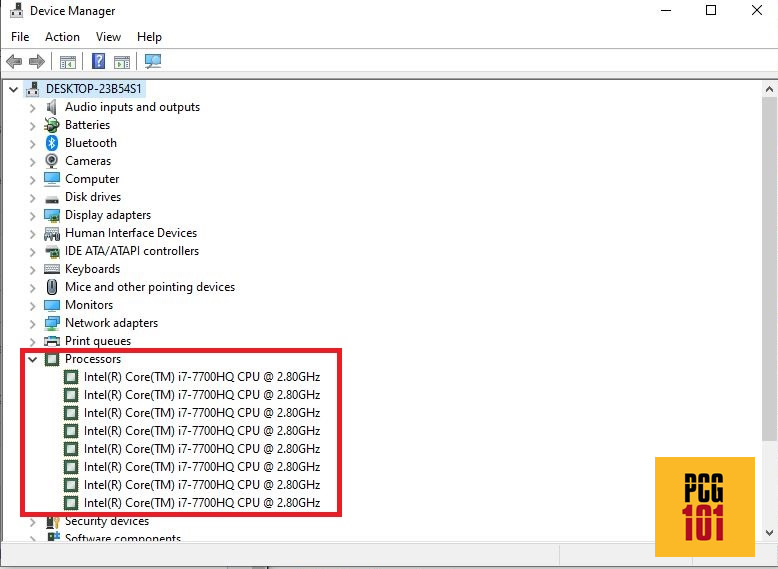Select the fourth i7-7700HQ processor entry
The image size is (778, 569).
[202, 431]
